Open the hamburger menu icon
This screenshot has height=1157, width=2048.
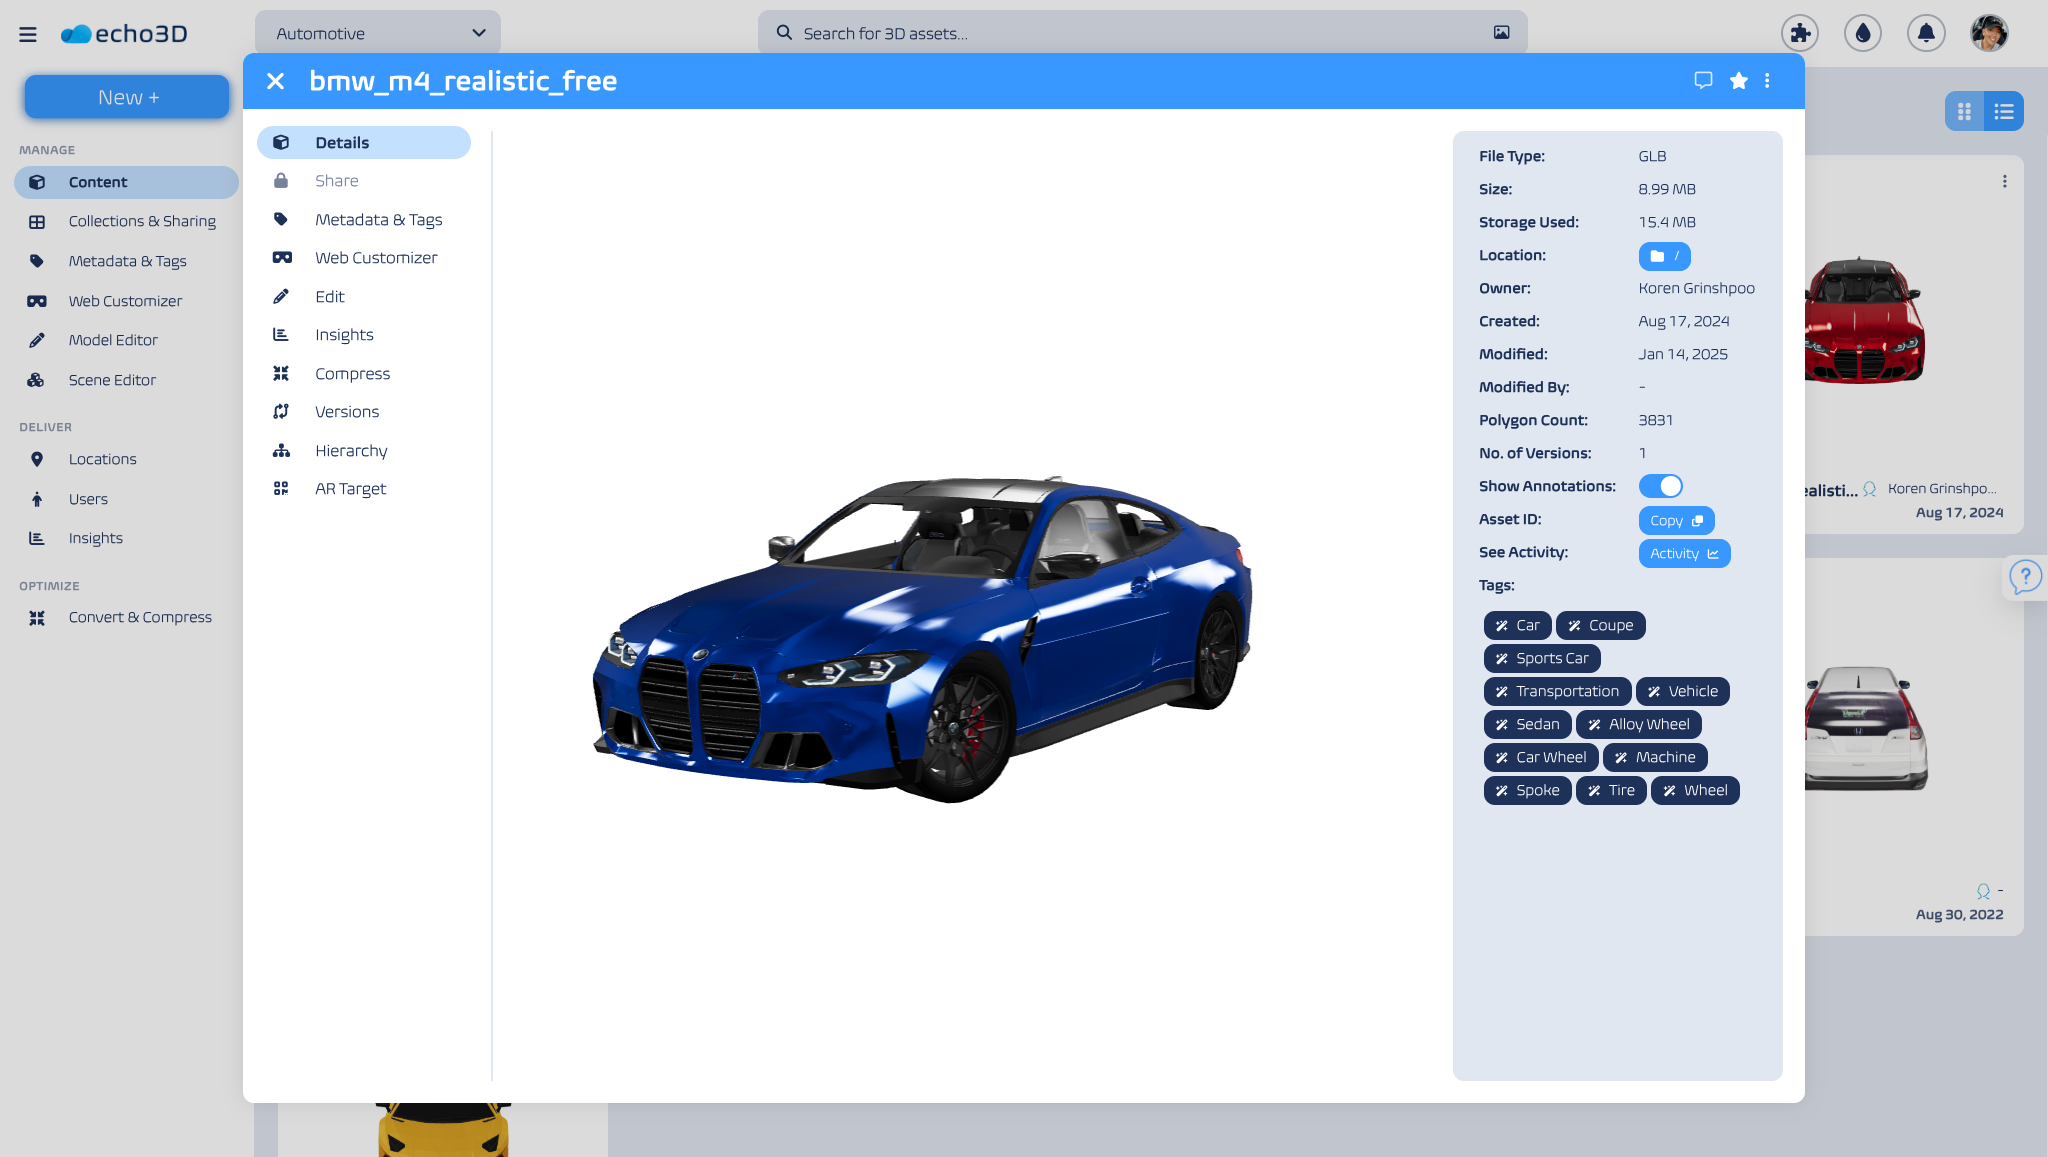click(x=28, y=34)
